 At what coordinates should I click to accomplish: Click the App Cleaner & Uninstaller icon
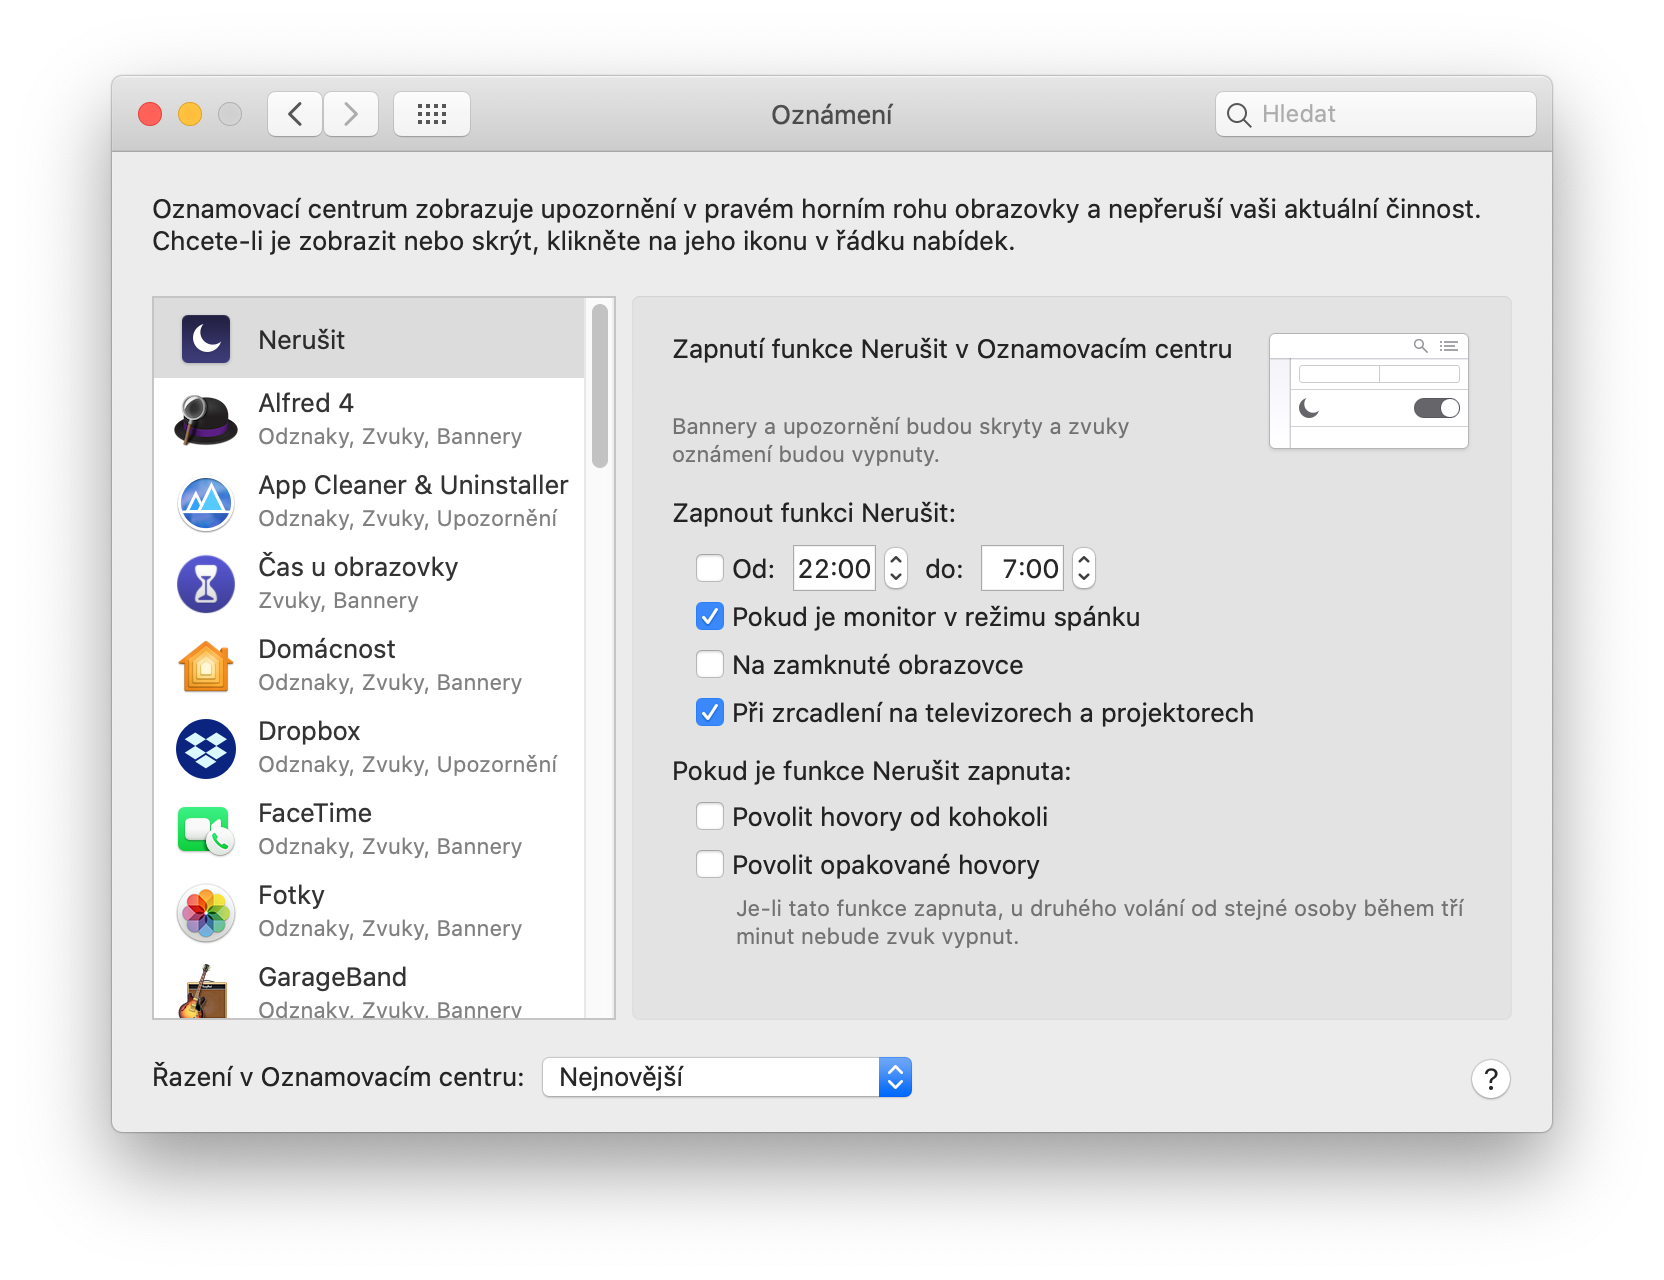click(x=206, y=503)
